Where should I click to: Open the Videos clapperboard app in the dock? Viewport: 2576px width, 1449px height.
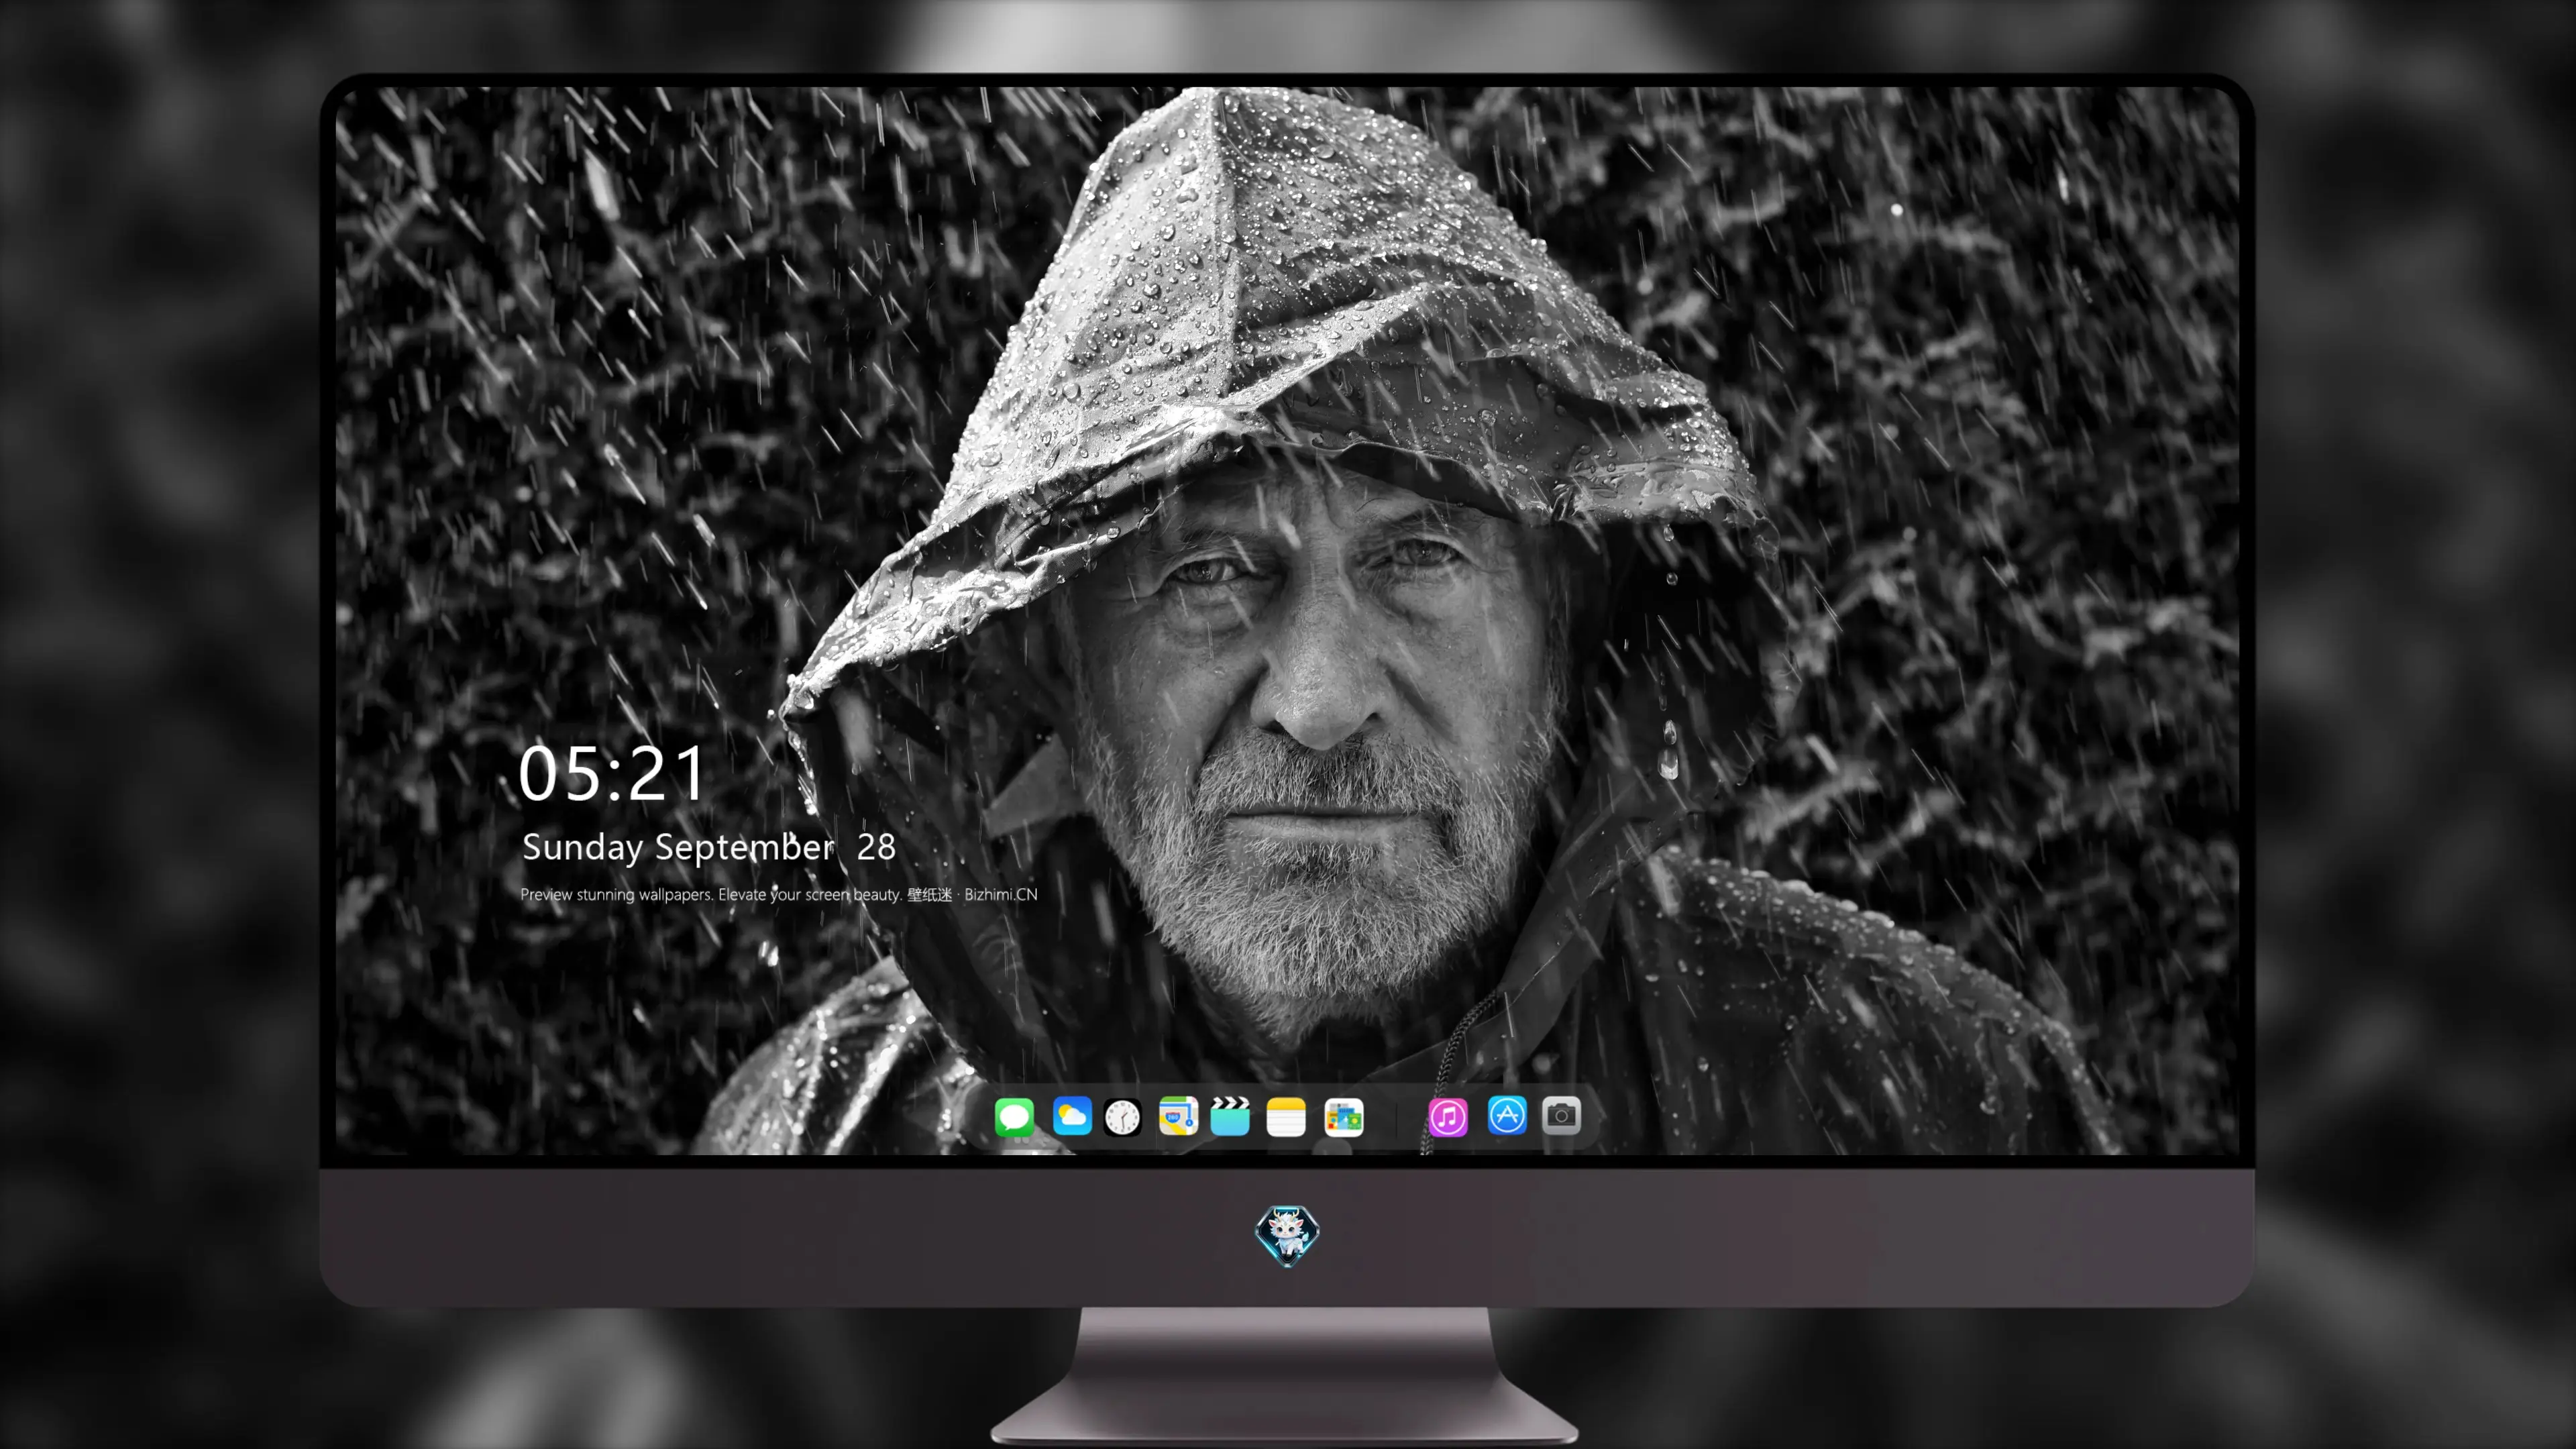pos(1230,1116)
